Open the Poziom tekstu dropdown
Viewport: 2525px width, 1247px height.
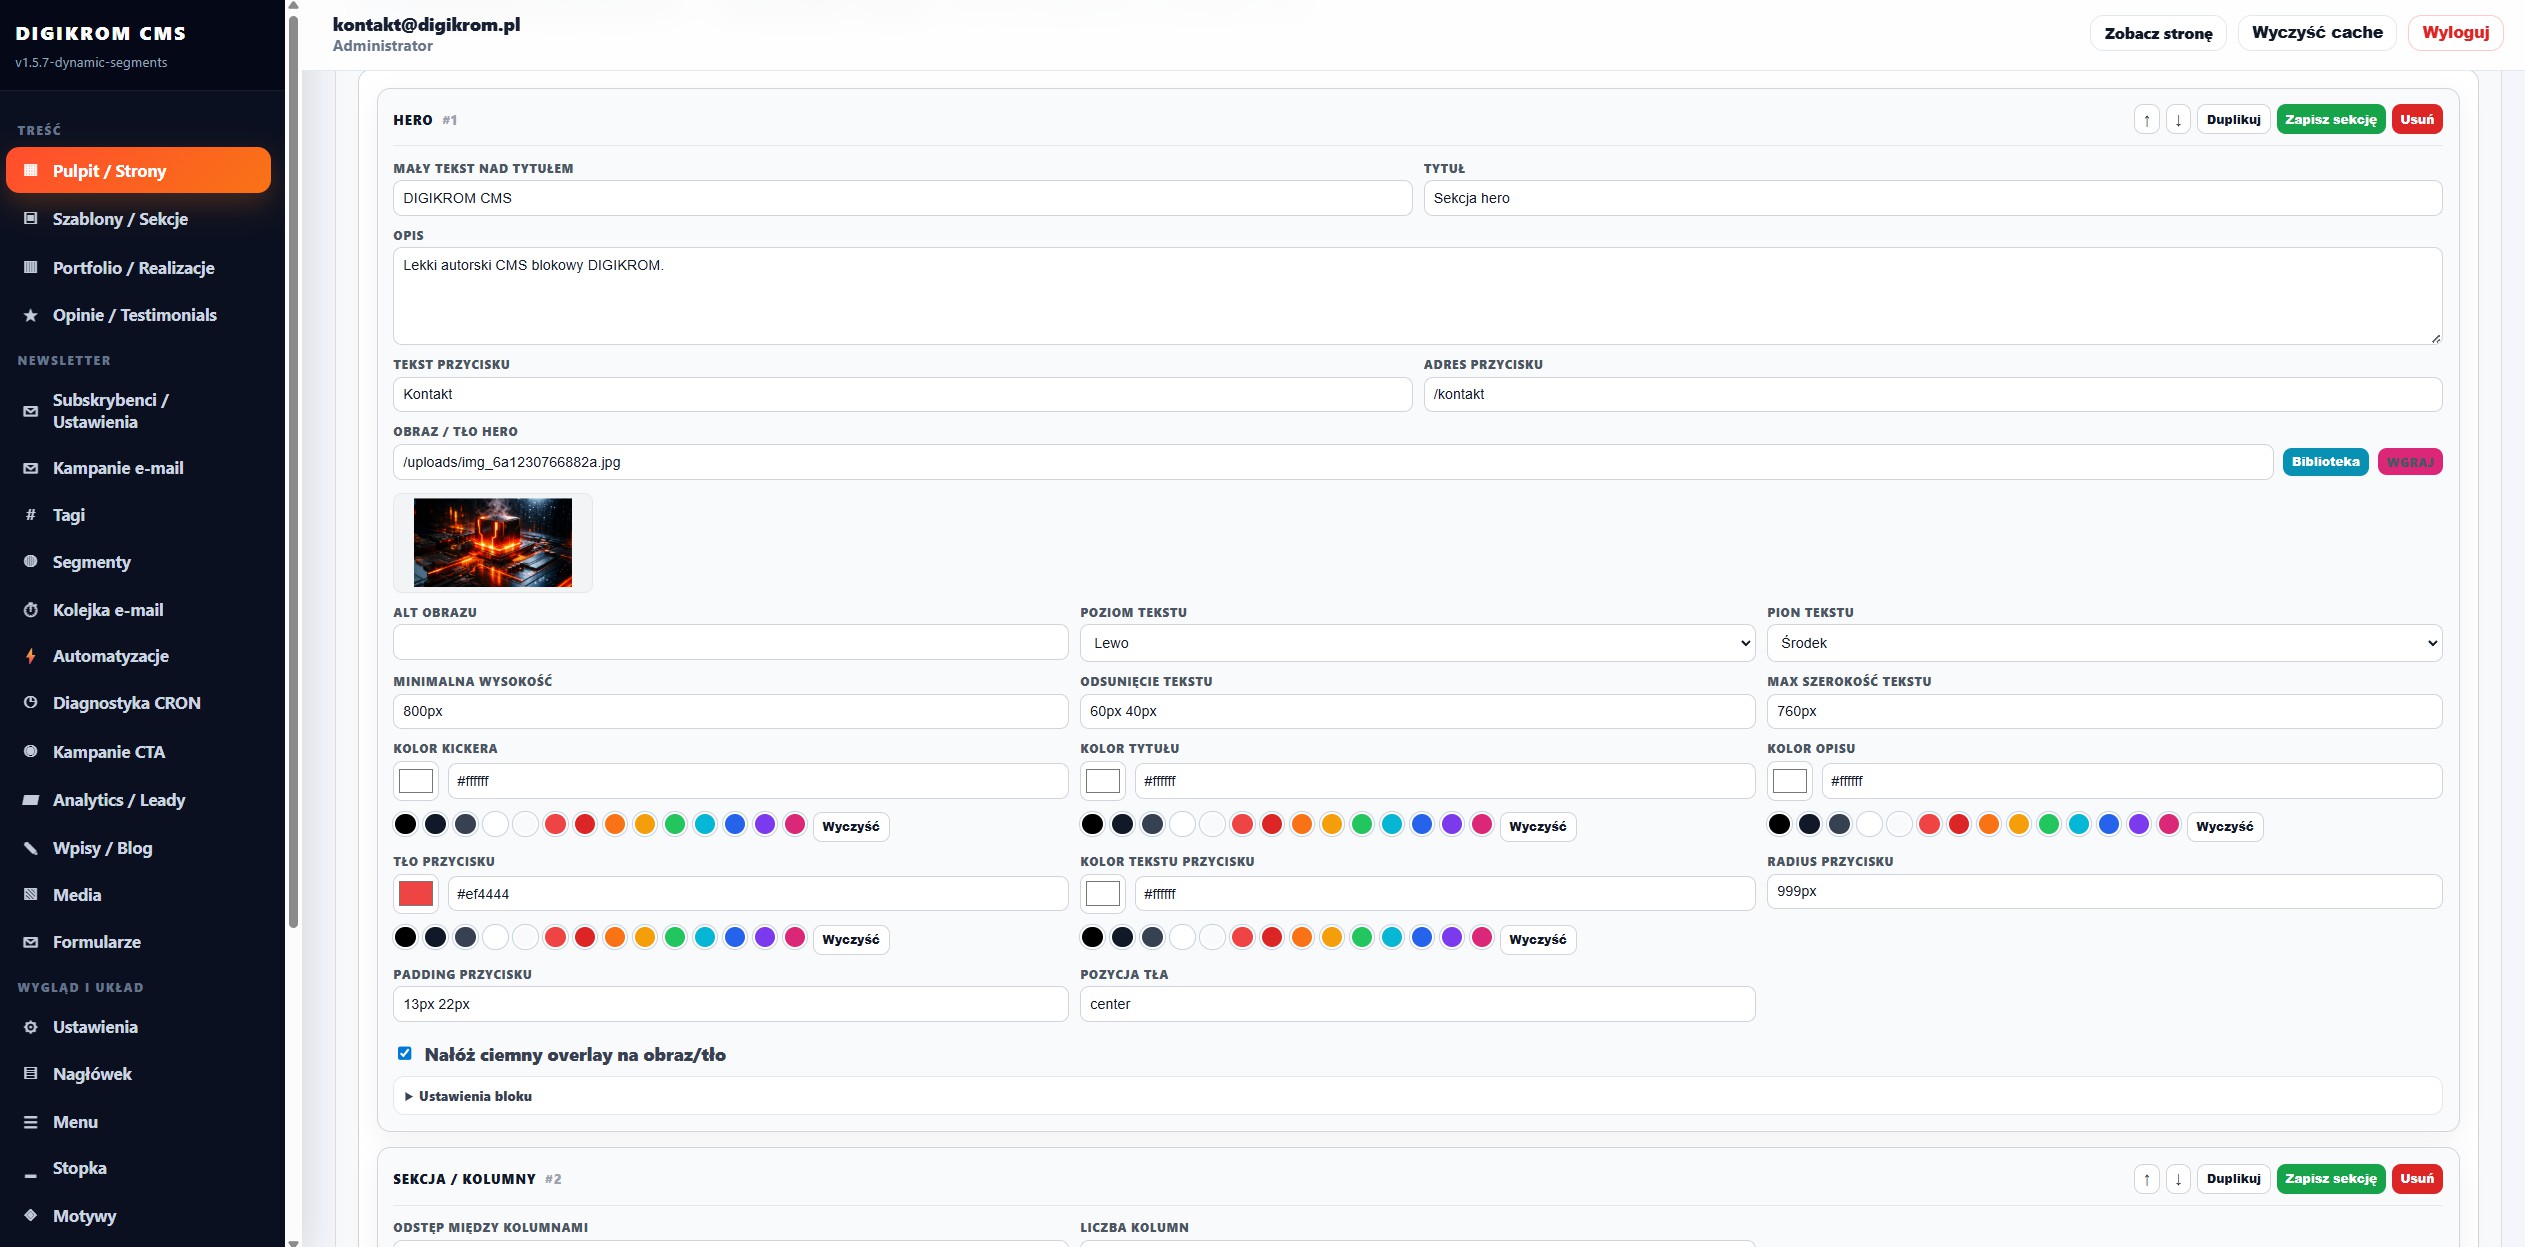coord(1417,643)
